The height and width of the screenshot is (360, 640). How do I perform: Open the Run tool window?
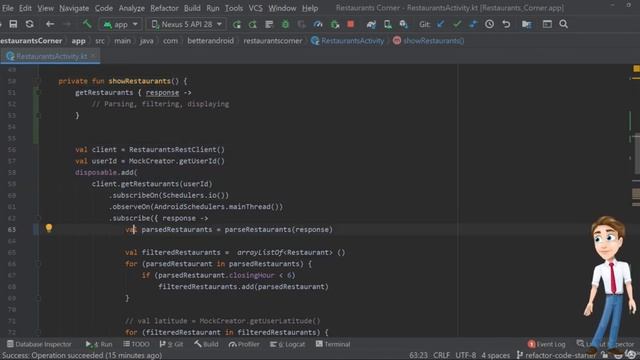point(99,344)
